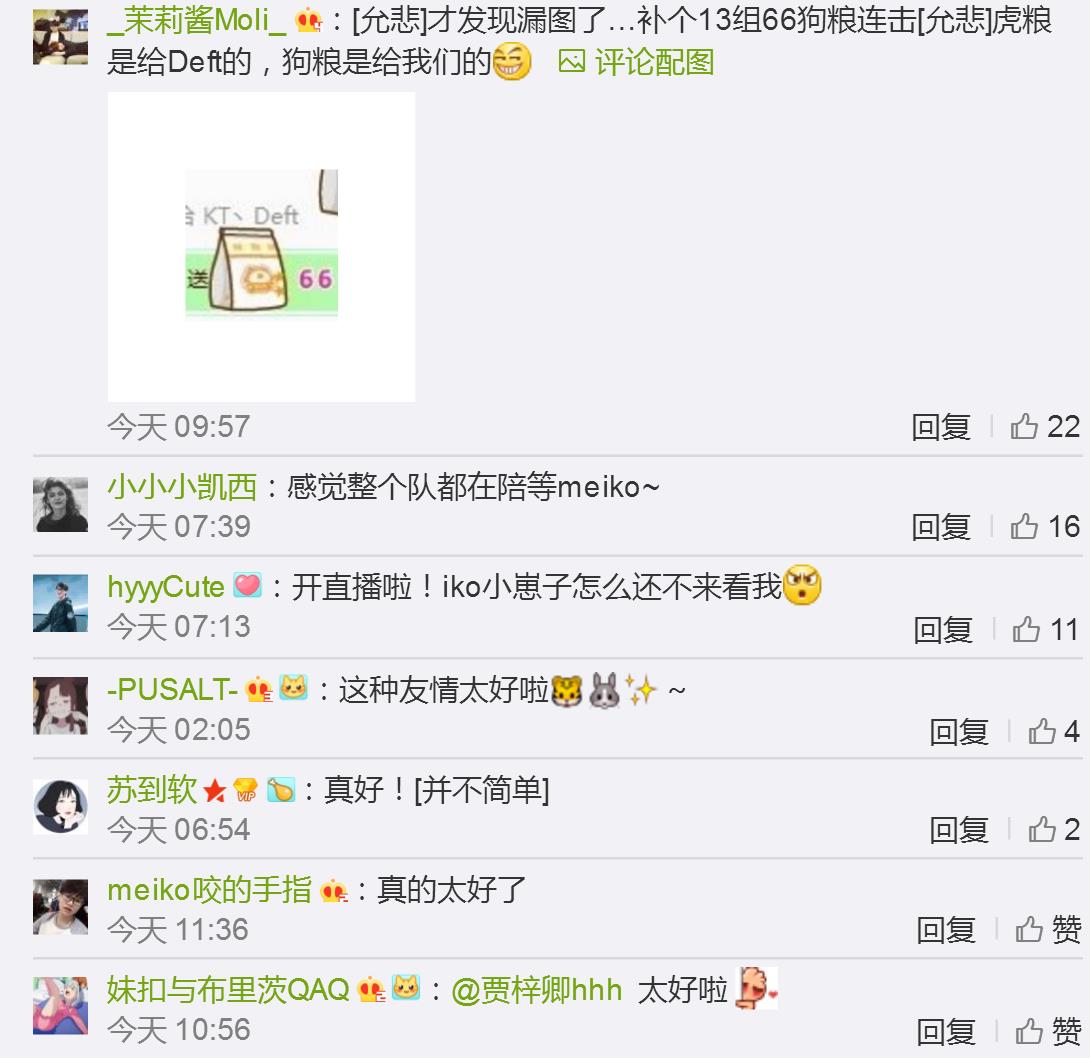The image size is (1090, 1058).
Task: Open the attached 66 dog food image
Action: pyautogui.click(x=261, y=247)
